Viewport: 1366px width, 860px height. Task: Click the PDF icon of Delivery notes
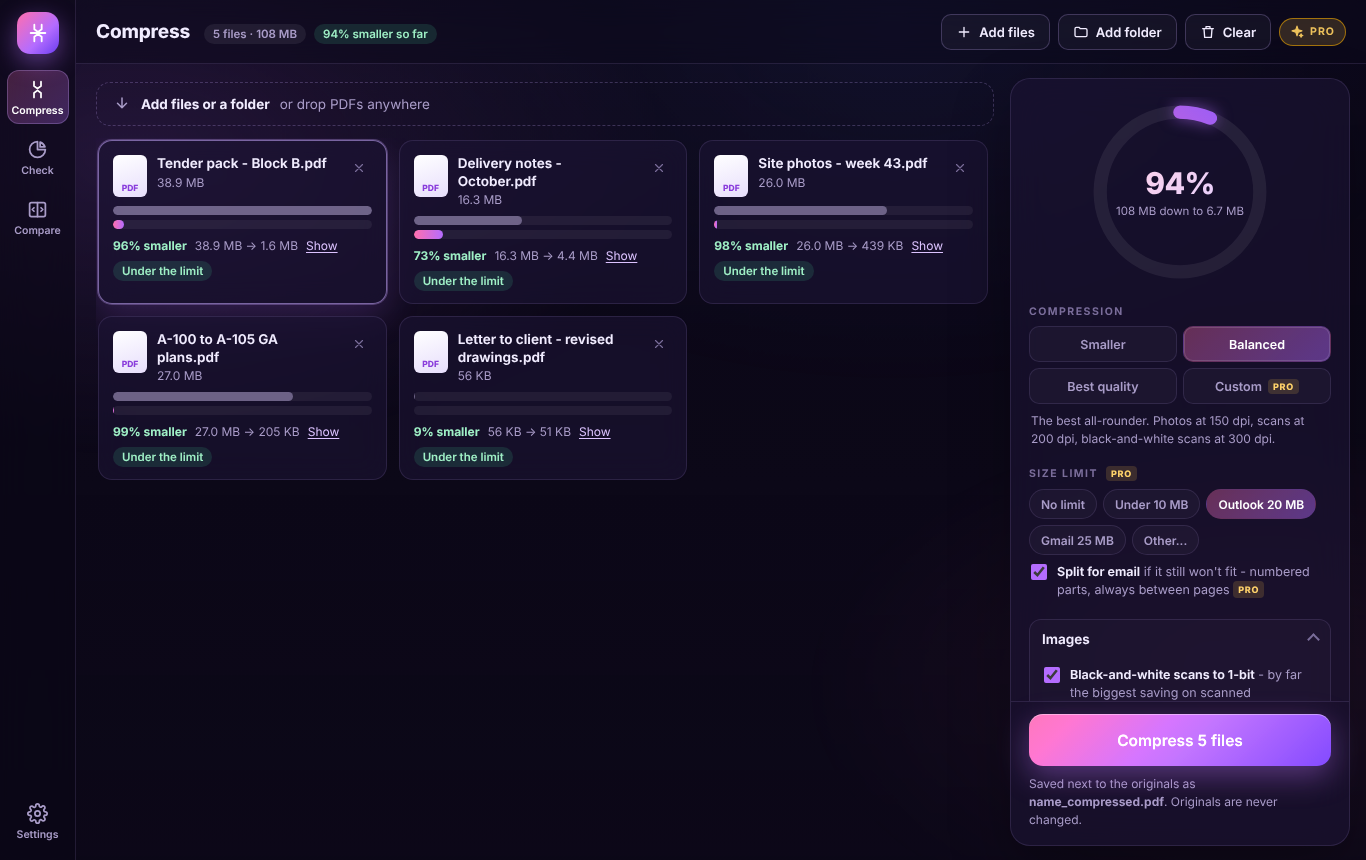[x=431, y=175]
